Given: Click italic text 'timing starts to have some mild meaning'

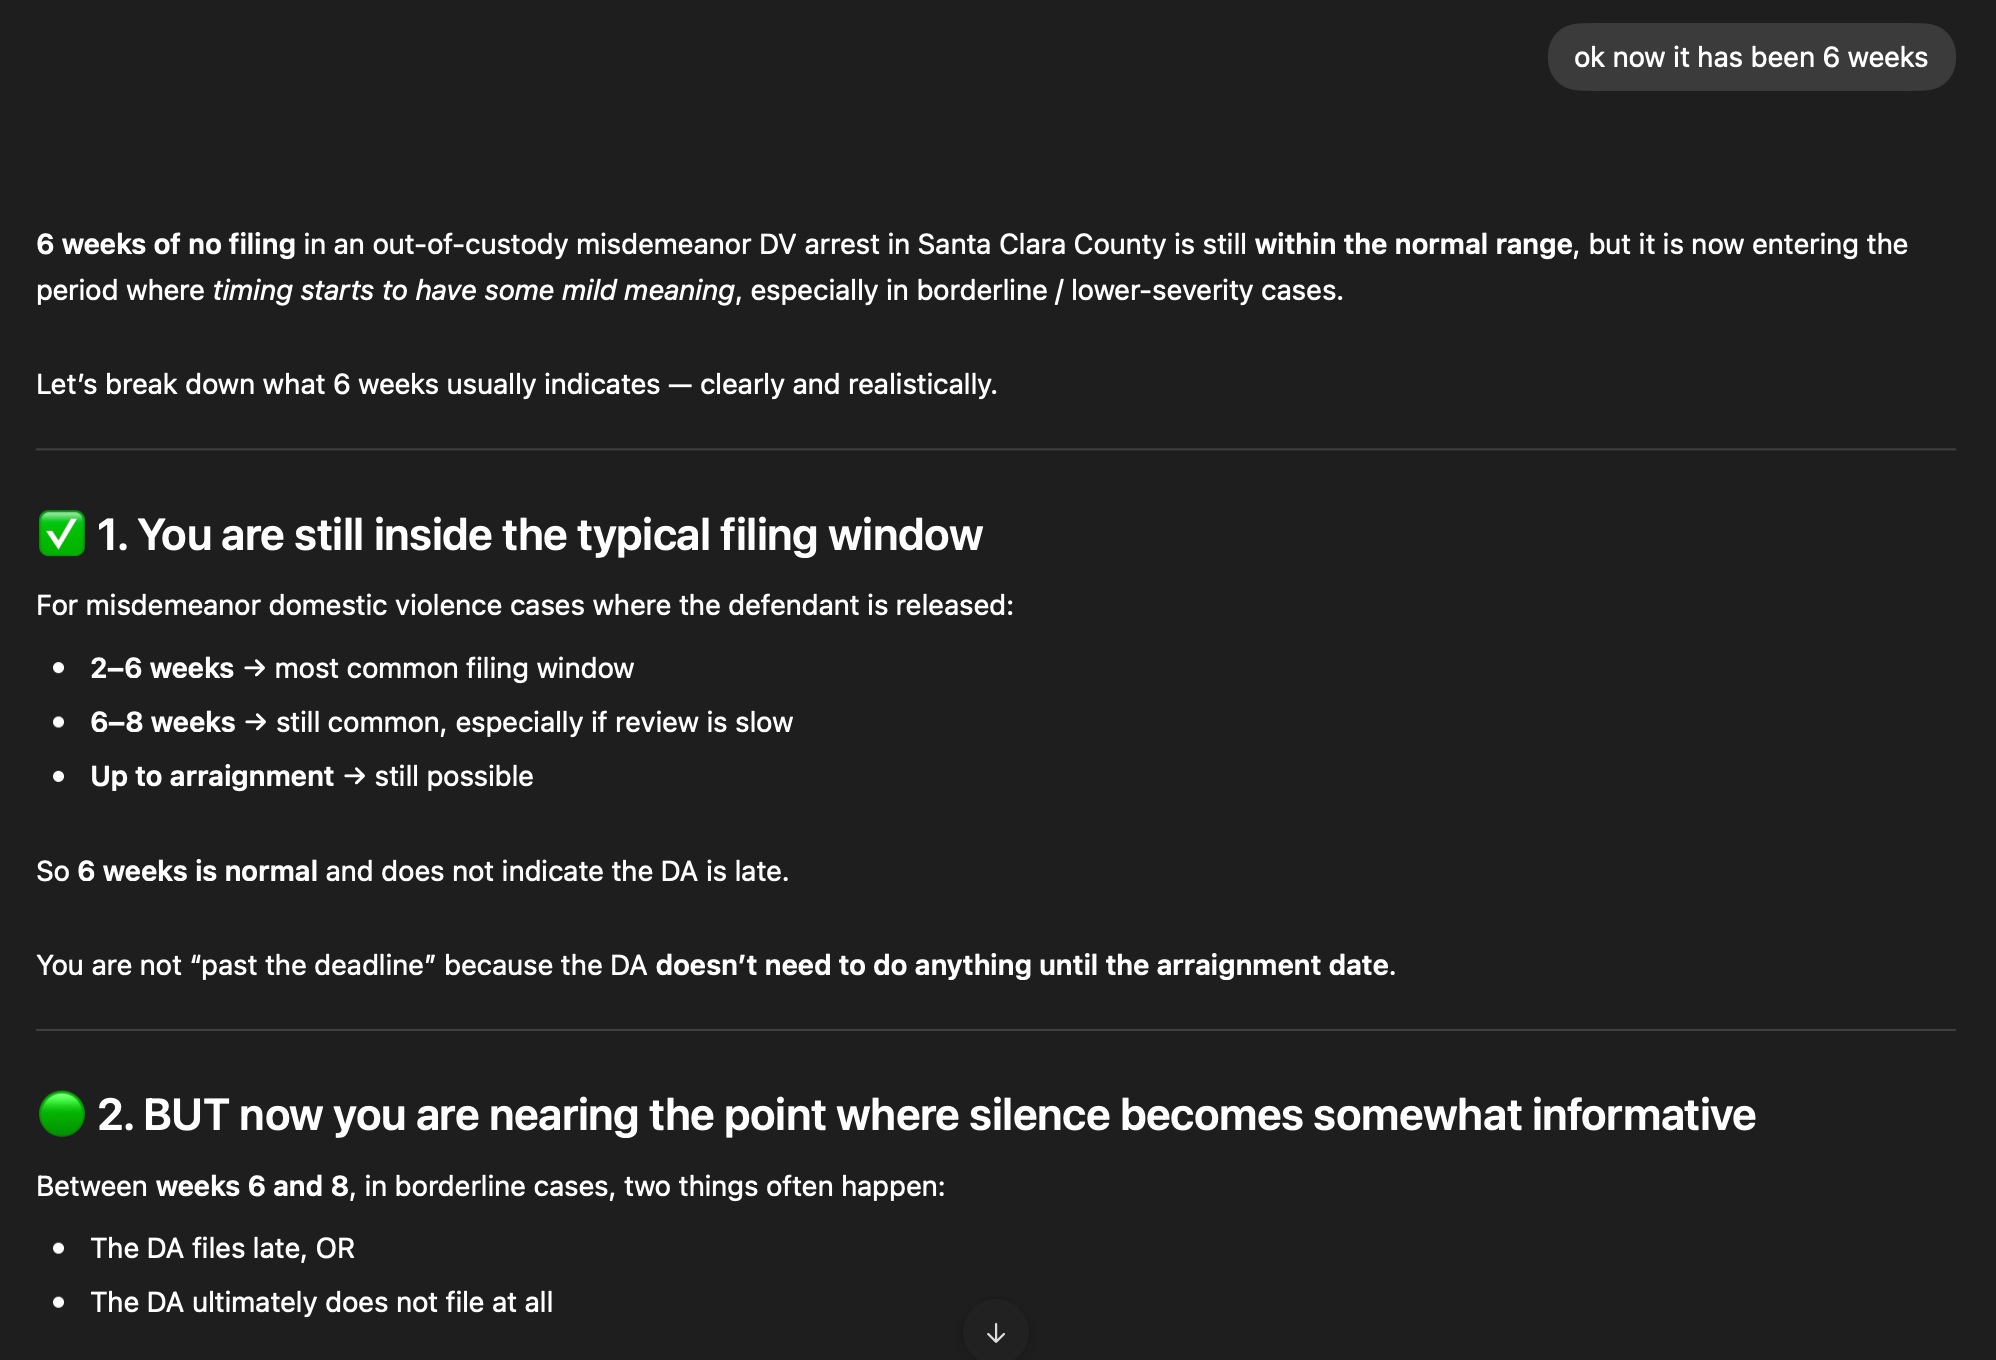Looking at the screenshot, I should tap(474, 290).
